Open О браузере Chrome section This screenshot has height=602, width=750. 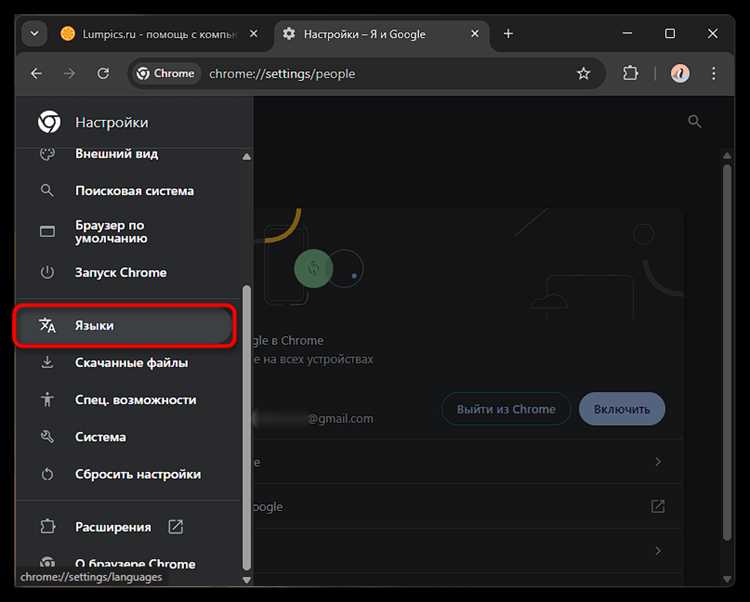pos(128,563)
